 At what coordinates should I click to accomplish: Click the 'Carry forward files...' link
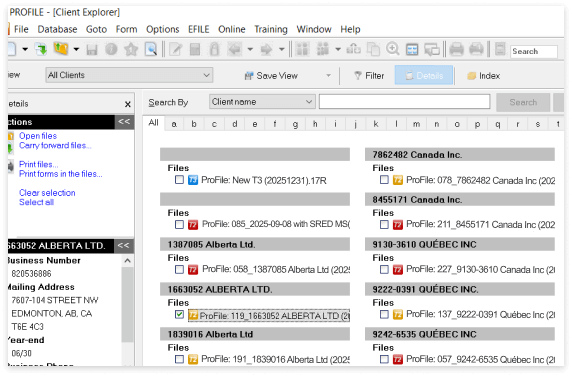(55, 146)
